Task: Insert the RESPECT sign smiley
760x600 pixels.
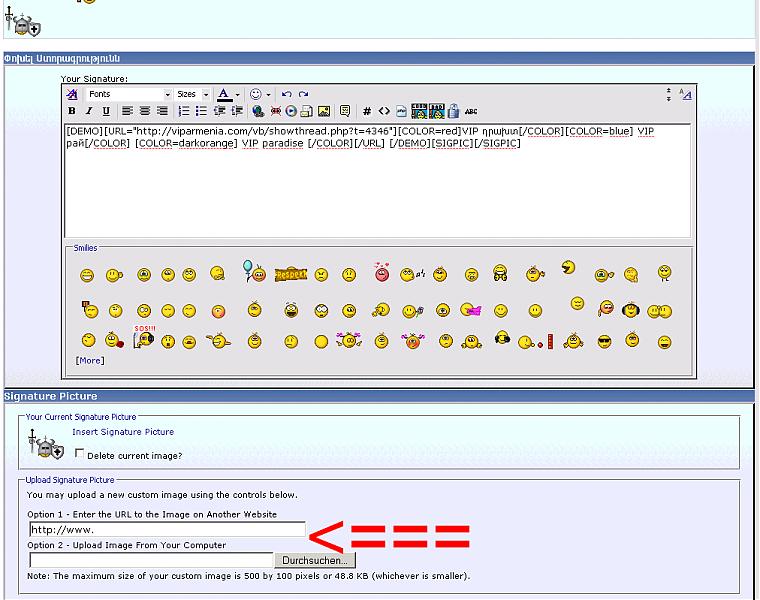Action: (290, 272)
